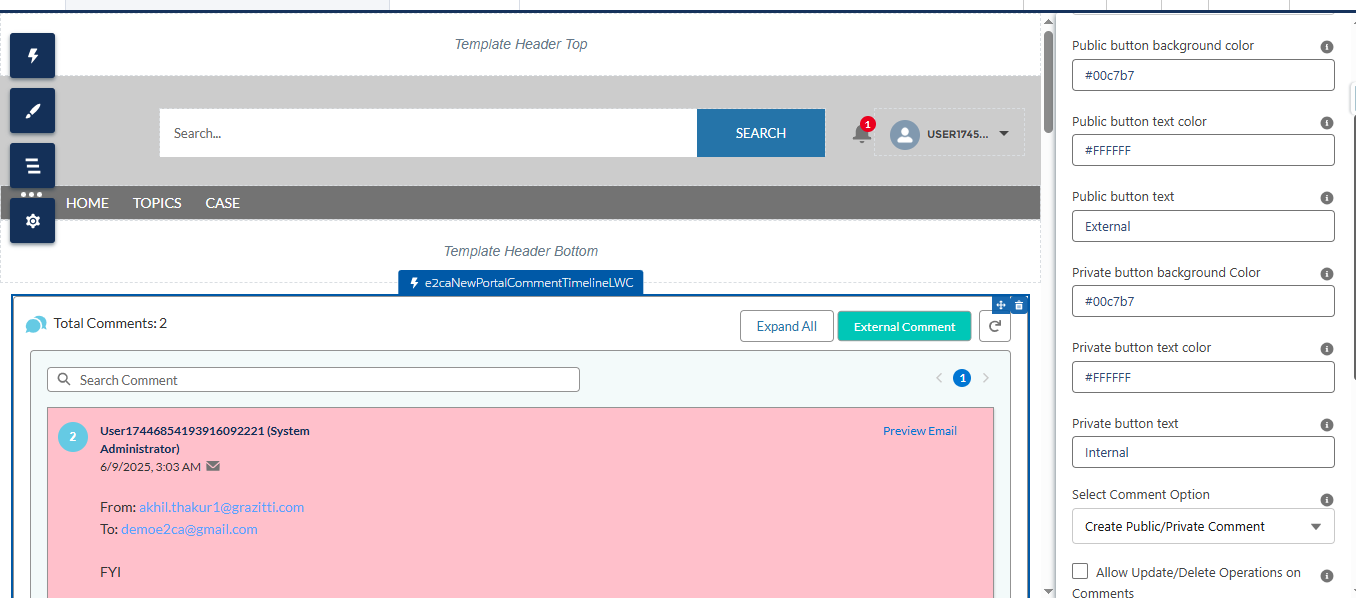Open the CASE navigation item
Image resolution: width=1356 pixels, height=598 pixels.
[222, 203]
